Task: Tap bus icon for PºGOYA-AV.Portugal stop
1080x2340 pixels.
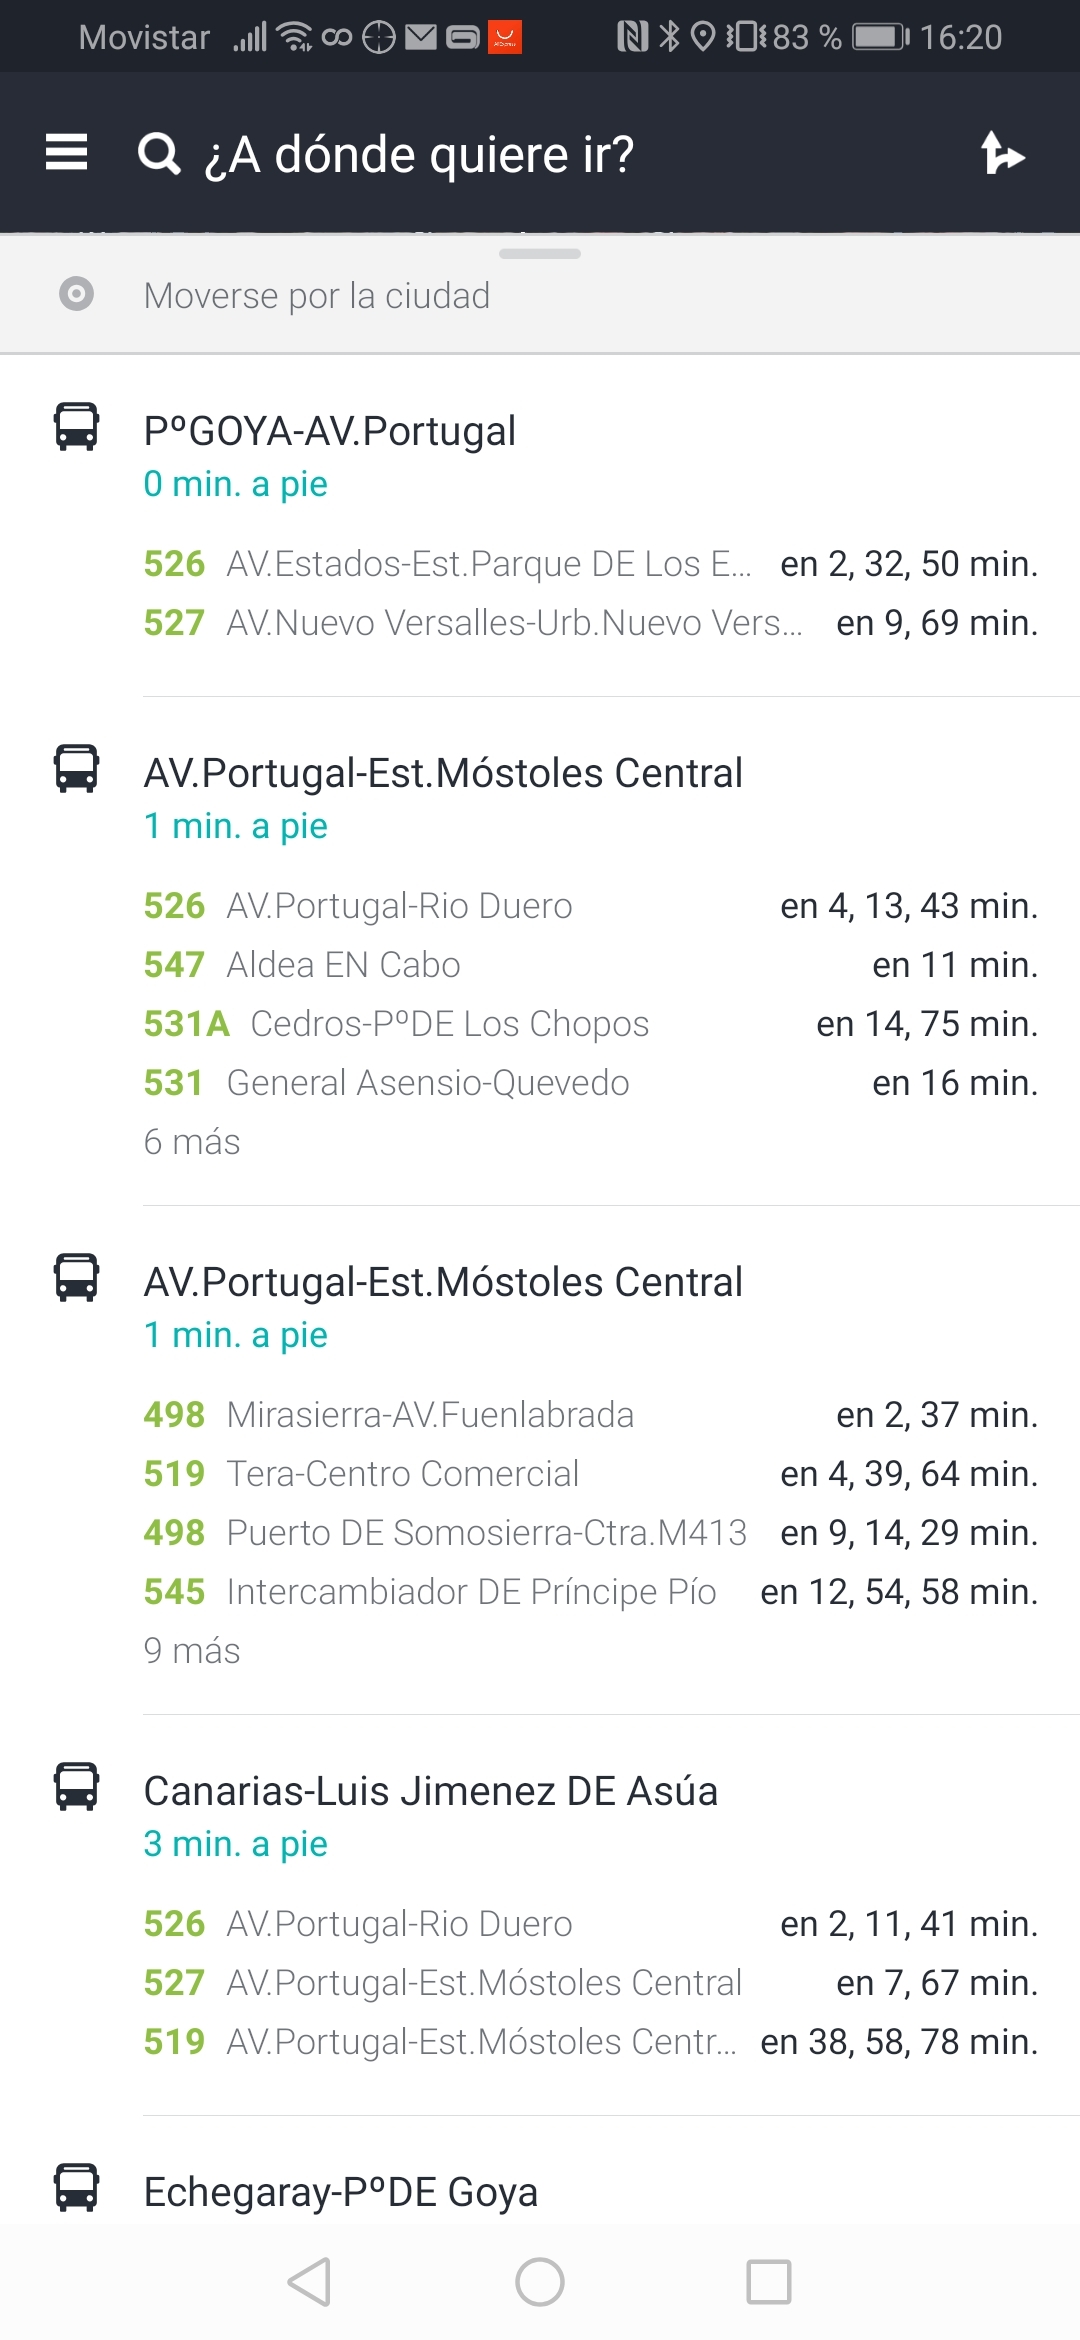Action: (x=76, y=427)
